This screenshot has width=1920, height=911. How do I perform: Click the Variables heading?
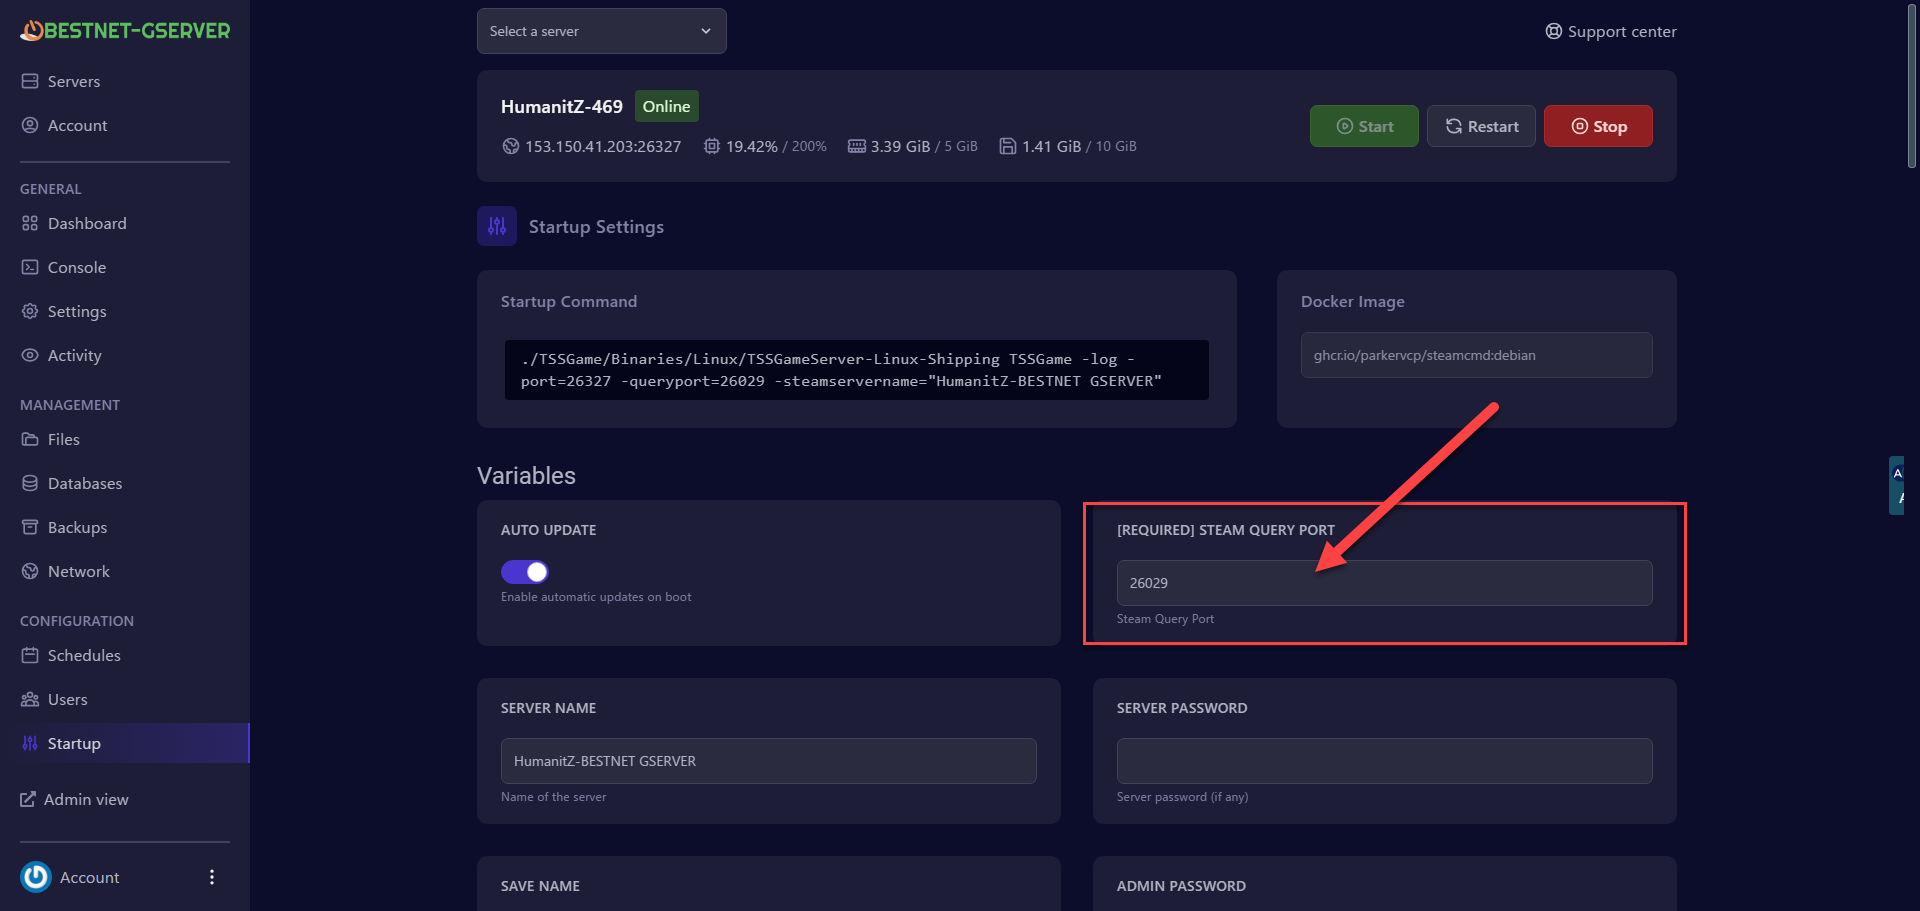[x=526, y=476]
